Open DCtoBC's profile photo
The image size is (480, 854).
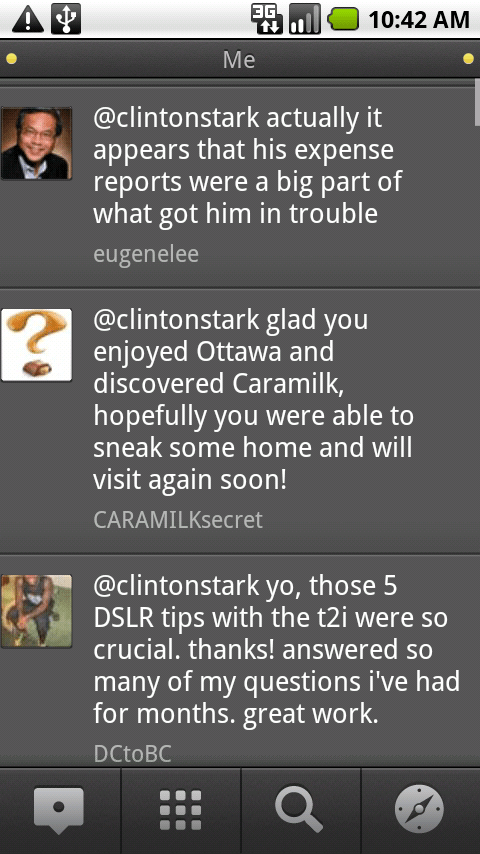tap(37, 611)
